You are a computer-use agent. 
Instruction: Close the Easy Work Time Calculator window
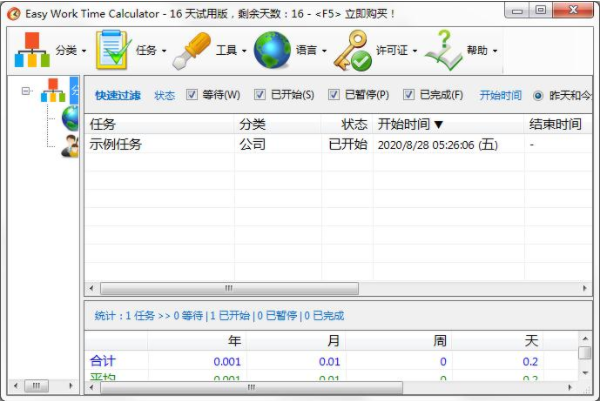573,10
